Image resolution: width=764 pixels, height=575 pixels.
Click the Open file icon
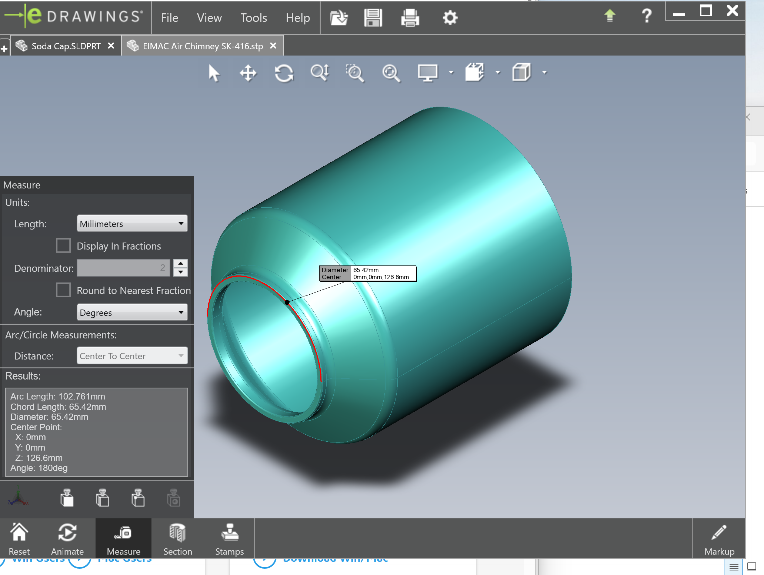point(338,18)
